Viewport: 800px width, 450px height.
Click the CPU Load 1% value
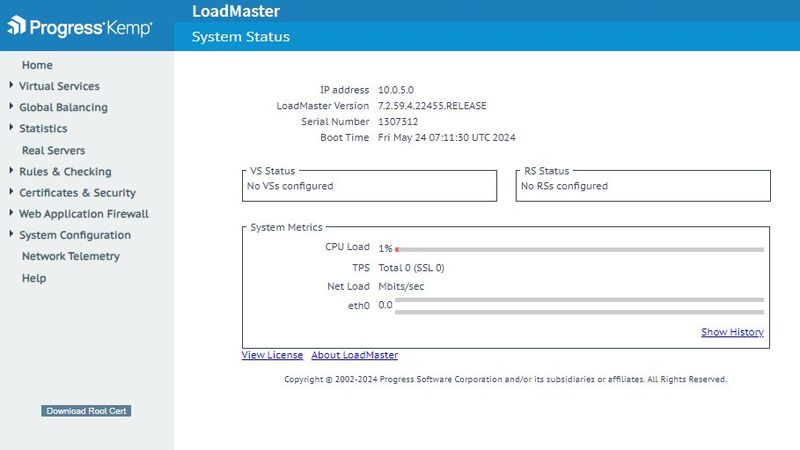click(385, 248)
